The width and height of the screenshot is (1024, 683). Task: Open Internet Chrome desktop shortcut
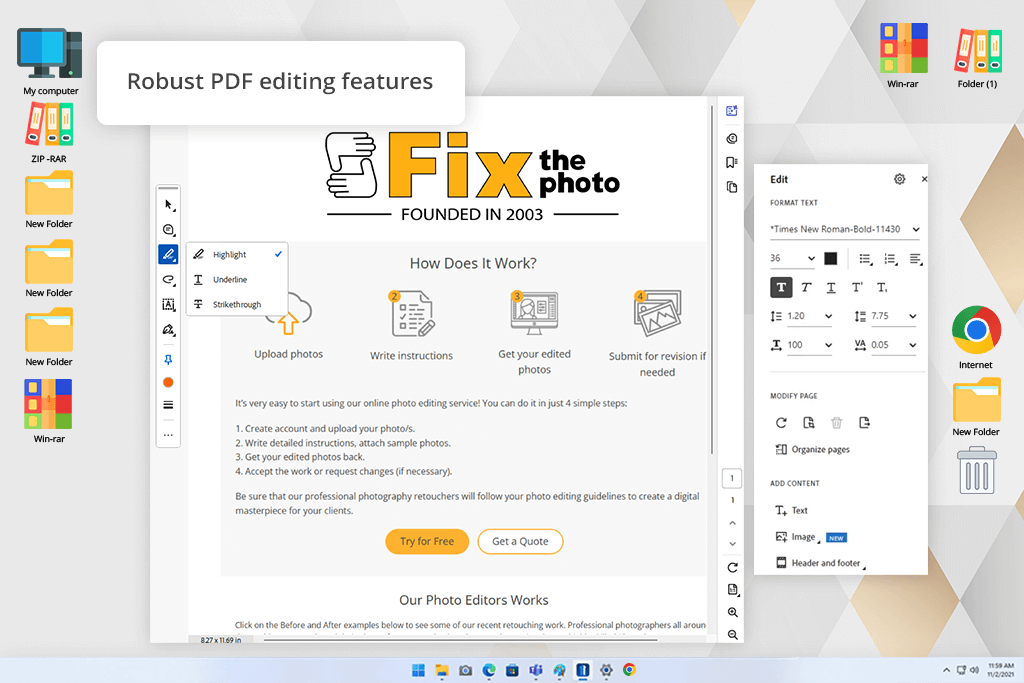976,337
